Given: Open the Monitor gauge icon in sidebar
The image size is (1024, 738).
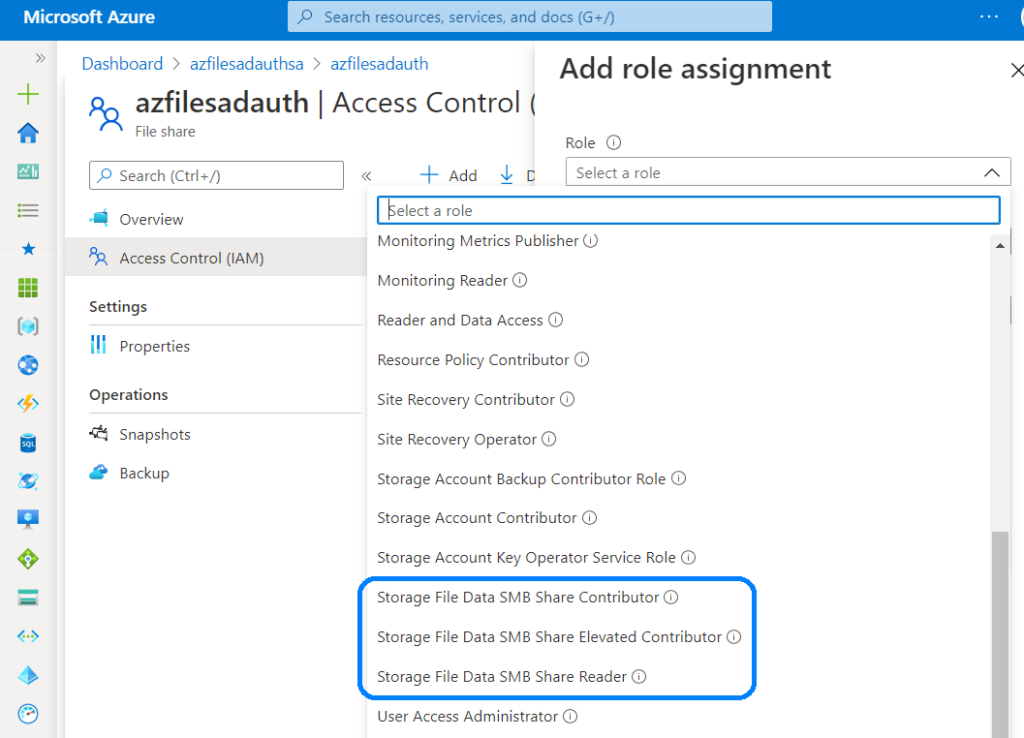Looking at the screenshot, I should click(x=27, y=714).
